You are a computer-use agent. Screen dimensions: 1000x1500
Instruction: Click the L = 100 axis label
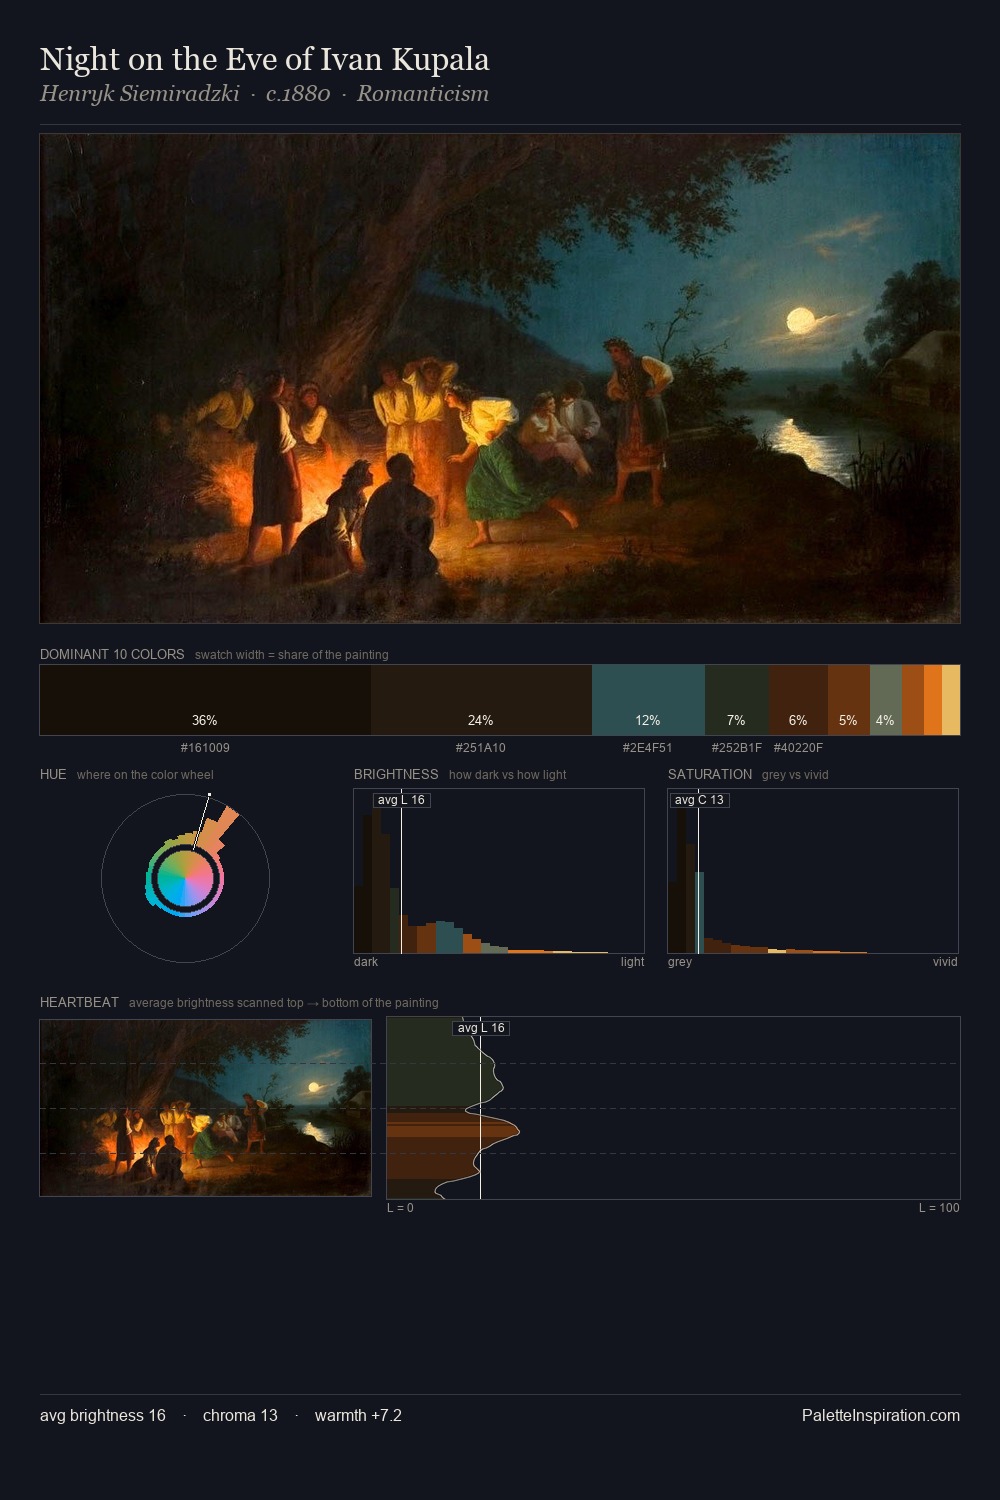coord(939,1208)
